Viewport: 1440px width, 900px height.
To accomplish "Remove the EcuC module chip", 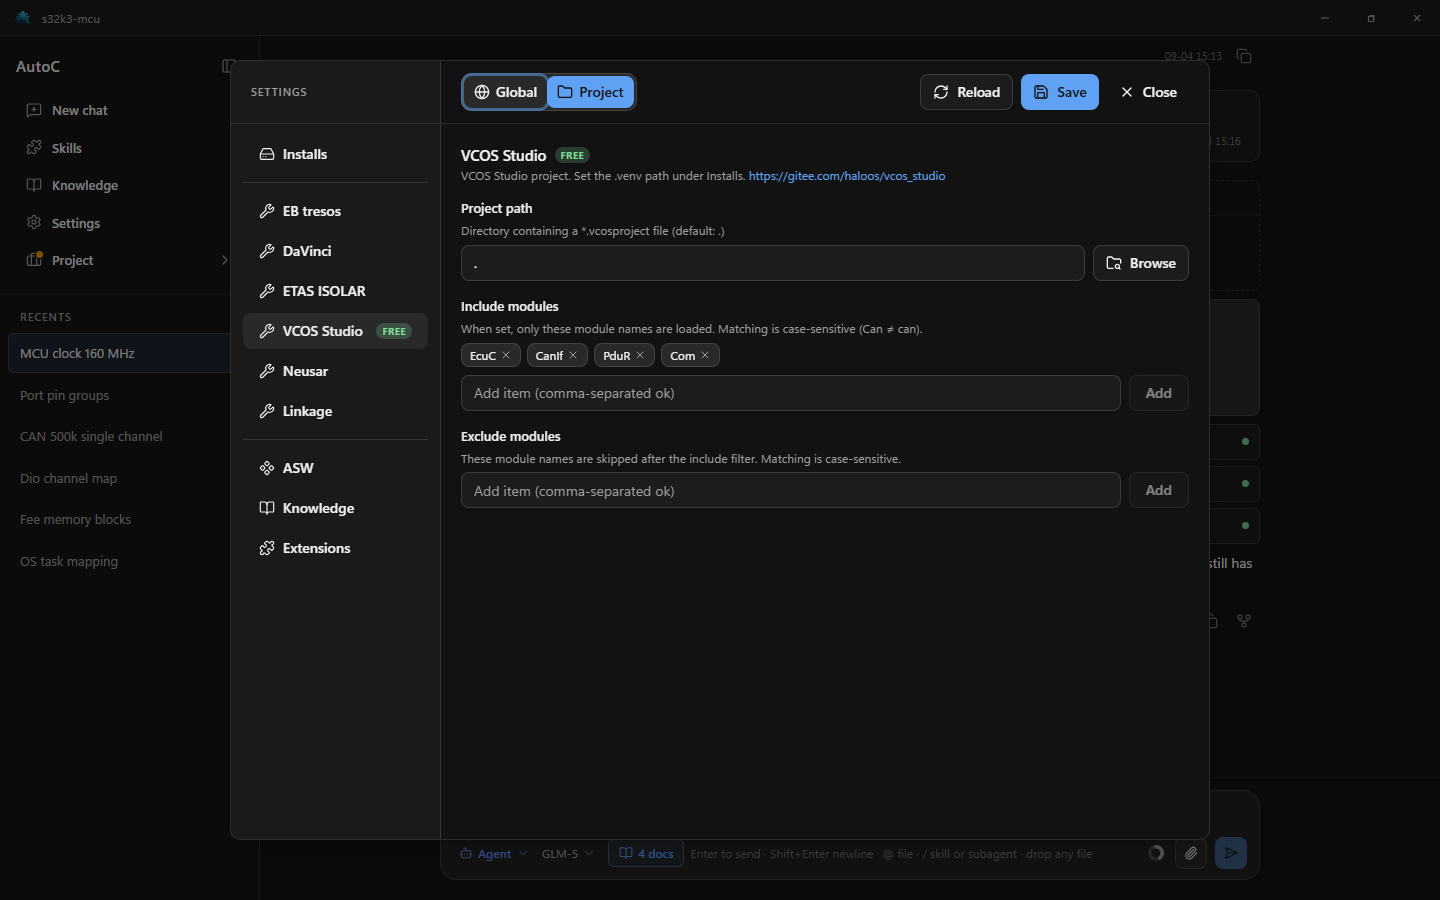I will (506, 355).
